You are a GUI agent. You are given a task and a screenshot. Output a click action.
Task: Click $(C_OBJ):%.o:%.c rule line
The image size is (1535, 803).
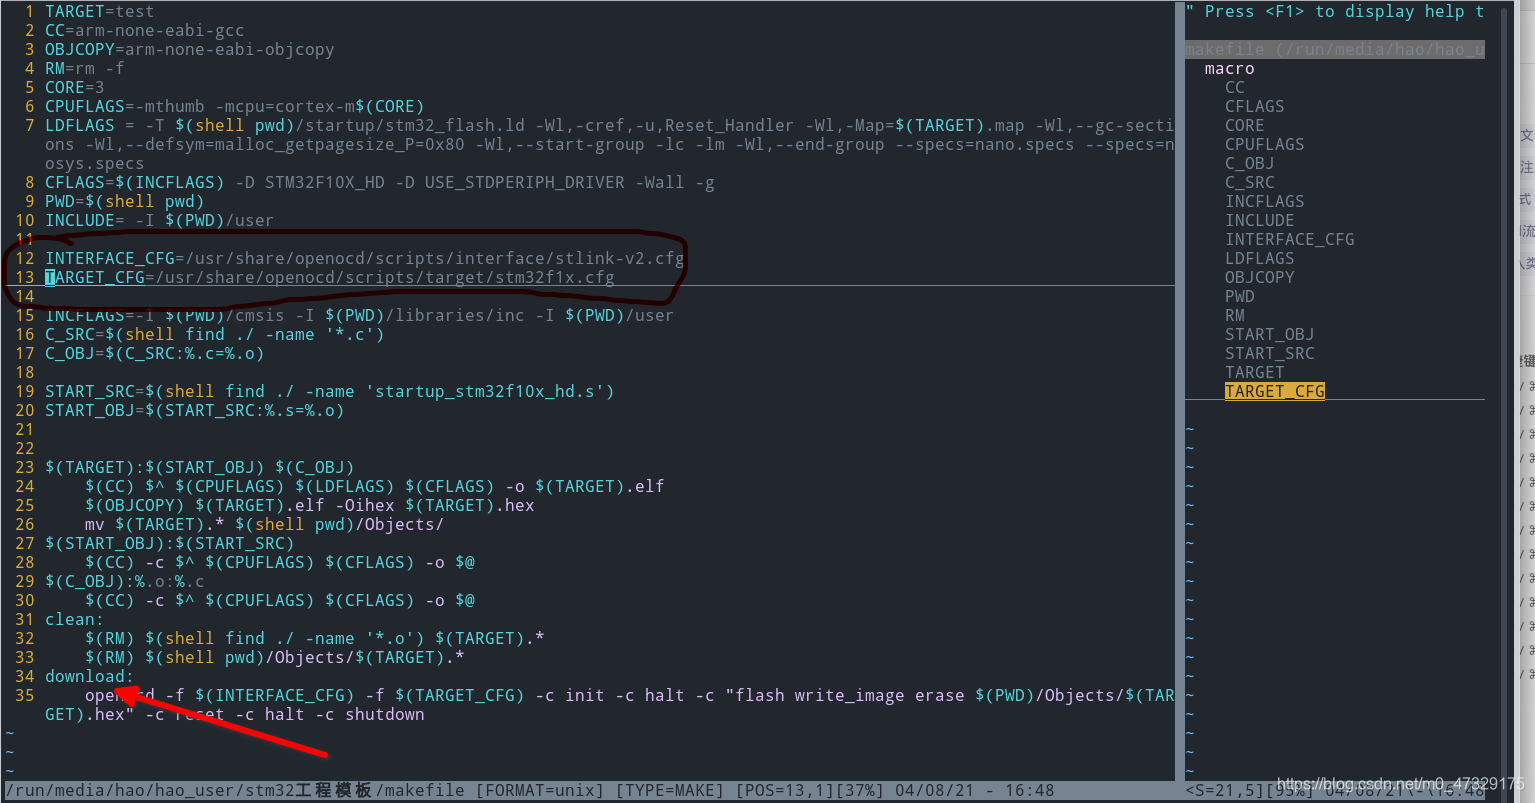pyautogui.click(x=124, y=581)
